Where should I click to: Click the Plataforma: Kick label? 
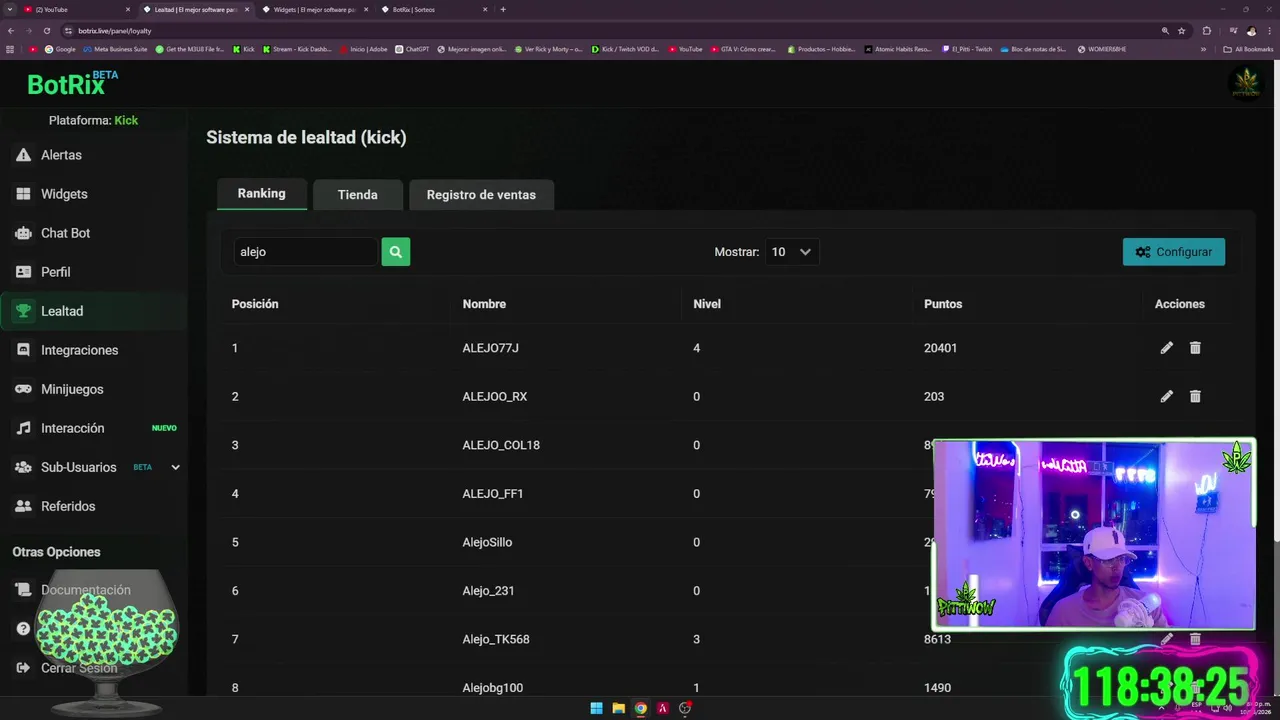click(x=93, y=120)
